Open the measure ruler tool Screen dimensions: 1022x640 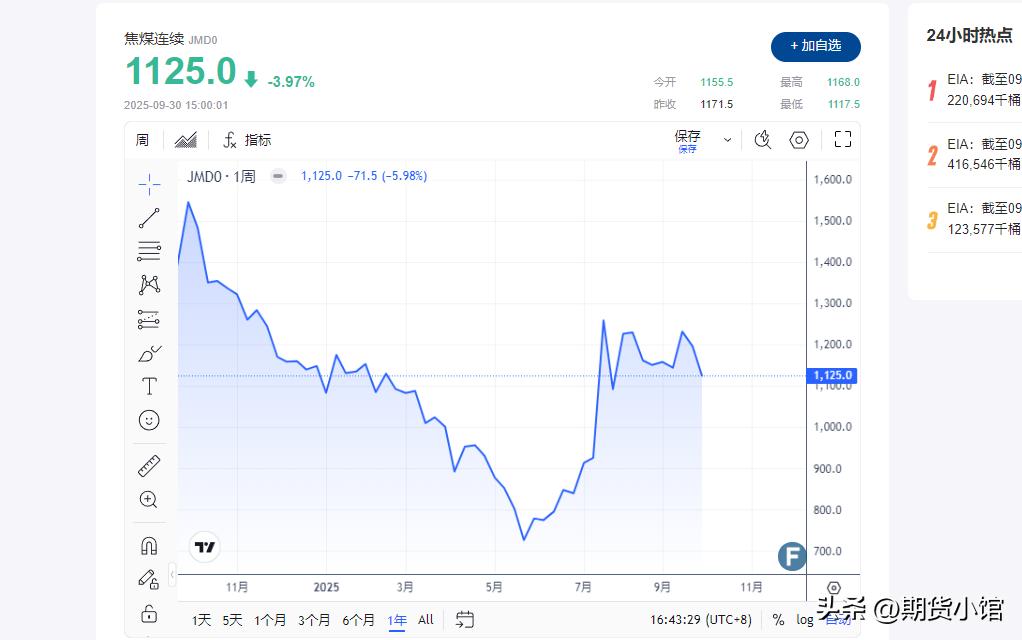[x=149, y=466]
